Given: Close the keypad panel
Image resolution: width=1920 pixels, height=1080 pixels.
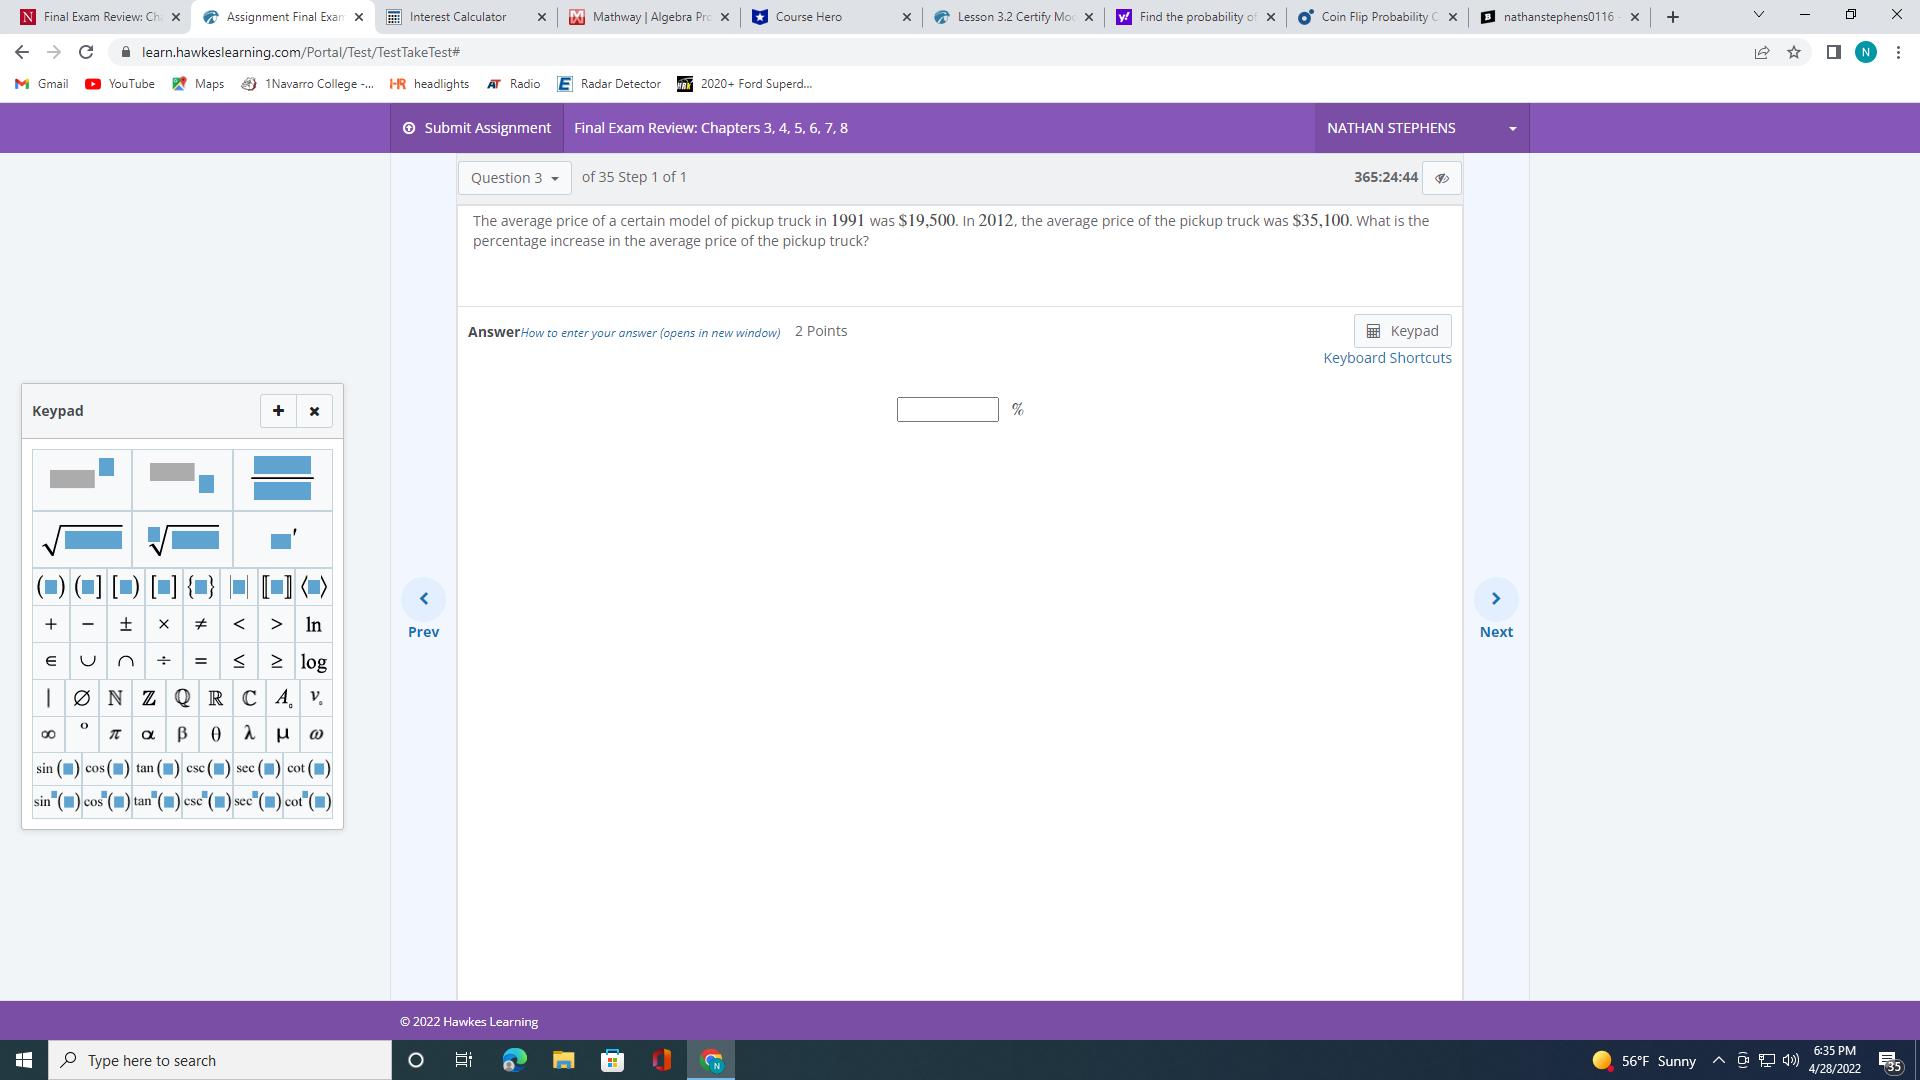Looking at the screenshot, I should 314,411.
